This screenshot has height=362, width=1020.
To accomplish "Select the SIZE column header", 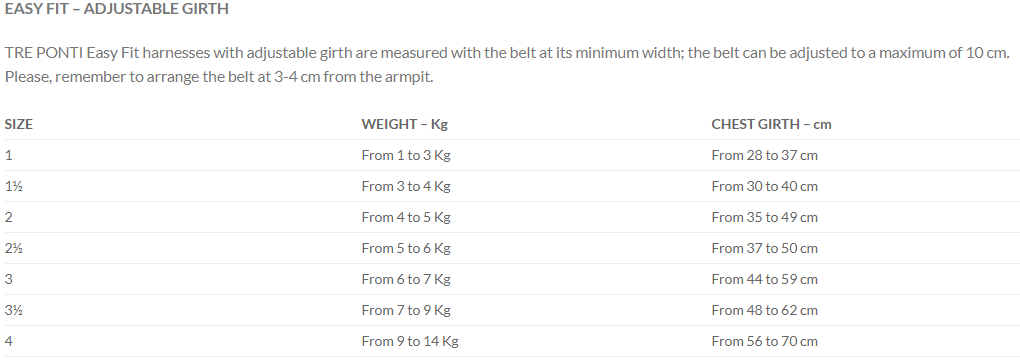I will (19, 124).
